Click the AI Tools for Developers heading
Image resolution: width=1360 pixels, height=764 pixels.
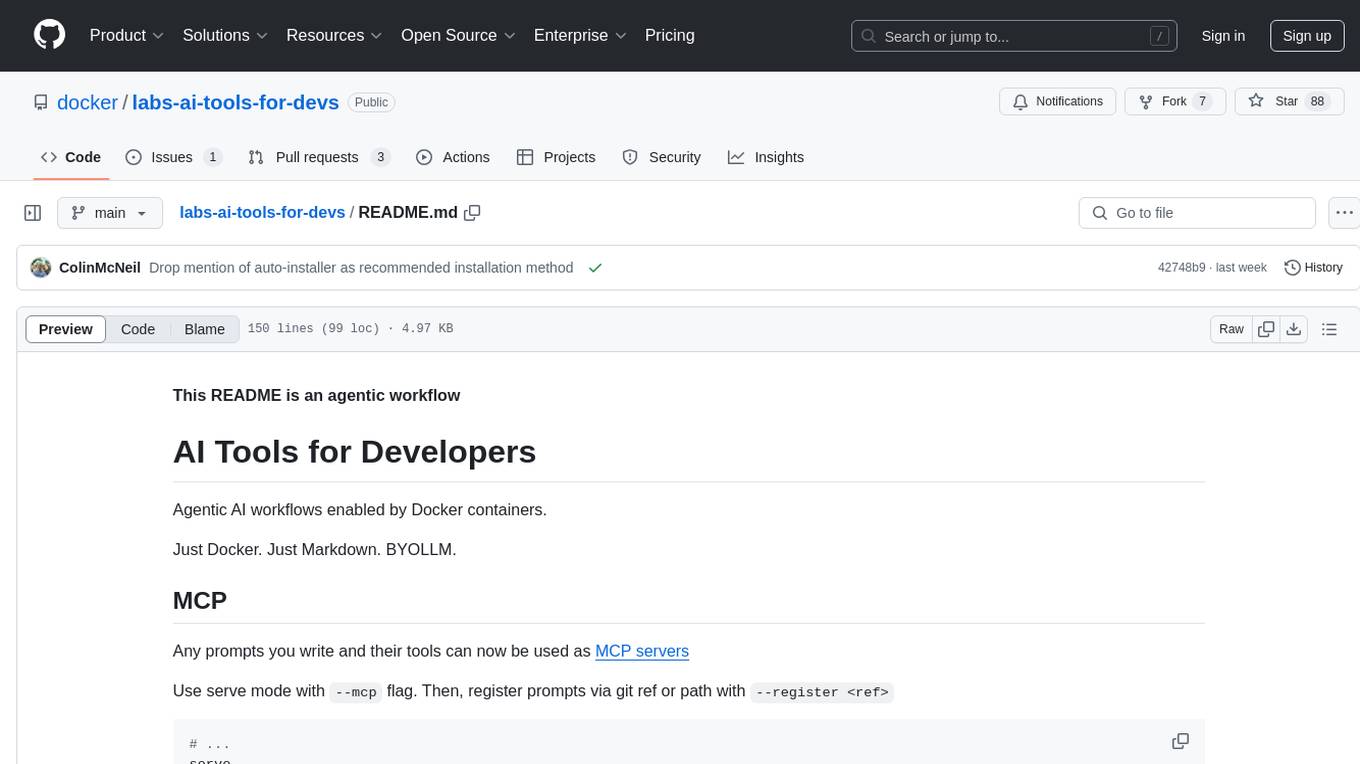point(354,451)
